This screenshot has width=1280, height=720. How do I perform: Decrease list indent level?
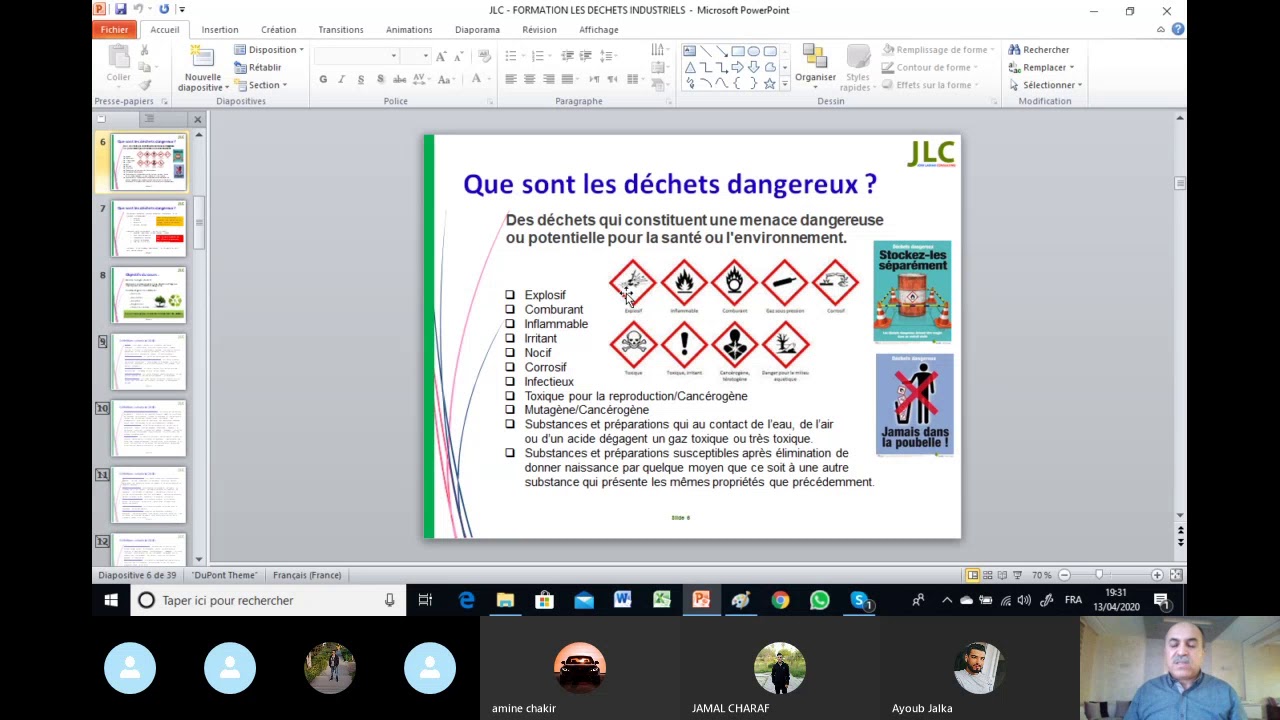pyautogui.click(x=568, y=56)
